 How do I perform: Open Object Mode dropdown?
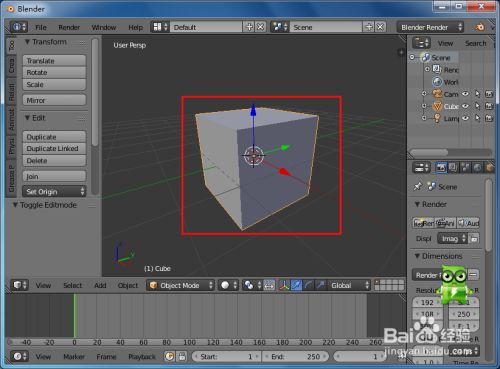tap(180, 285)
